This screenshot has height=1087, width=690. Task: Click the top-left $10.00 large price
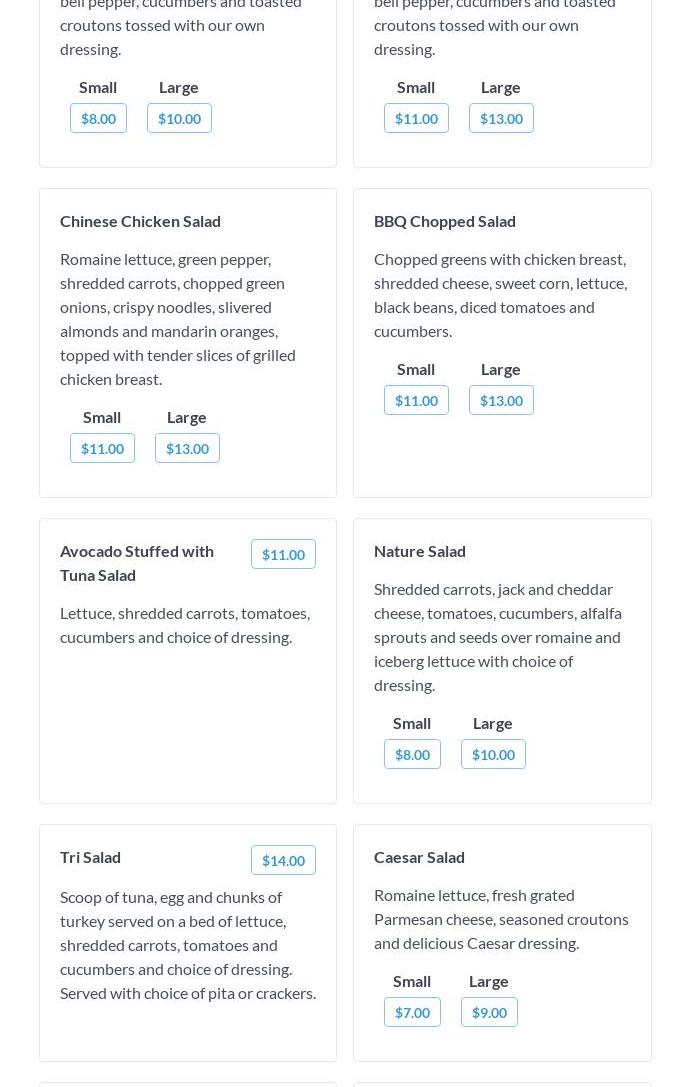click(x=179, y=118)
